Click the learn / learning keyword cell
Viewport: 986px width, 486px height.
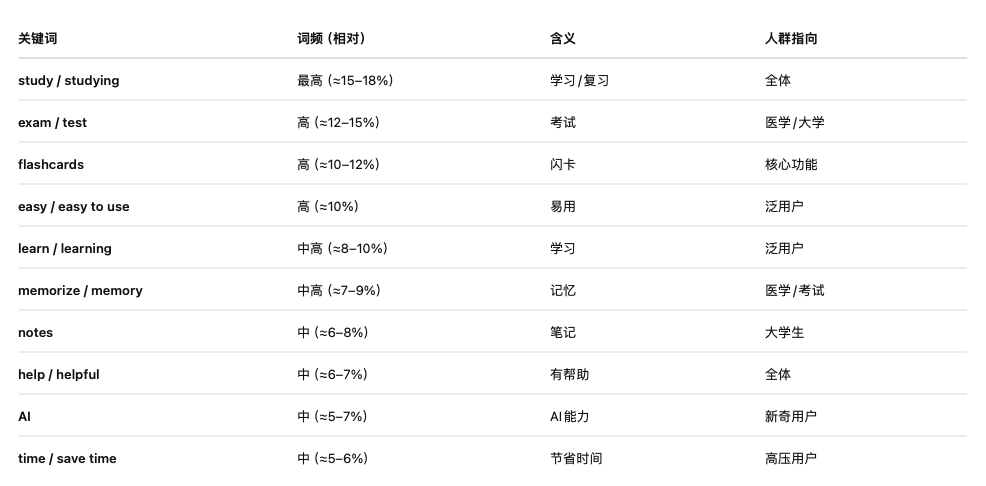65,249
